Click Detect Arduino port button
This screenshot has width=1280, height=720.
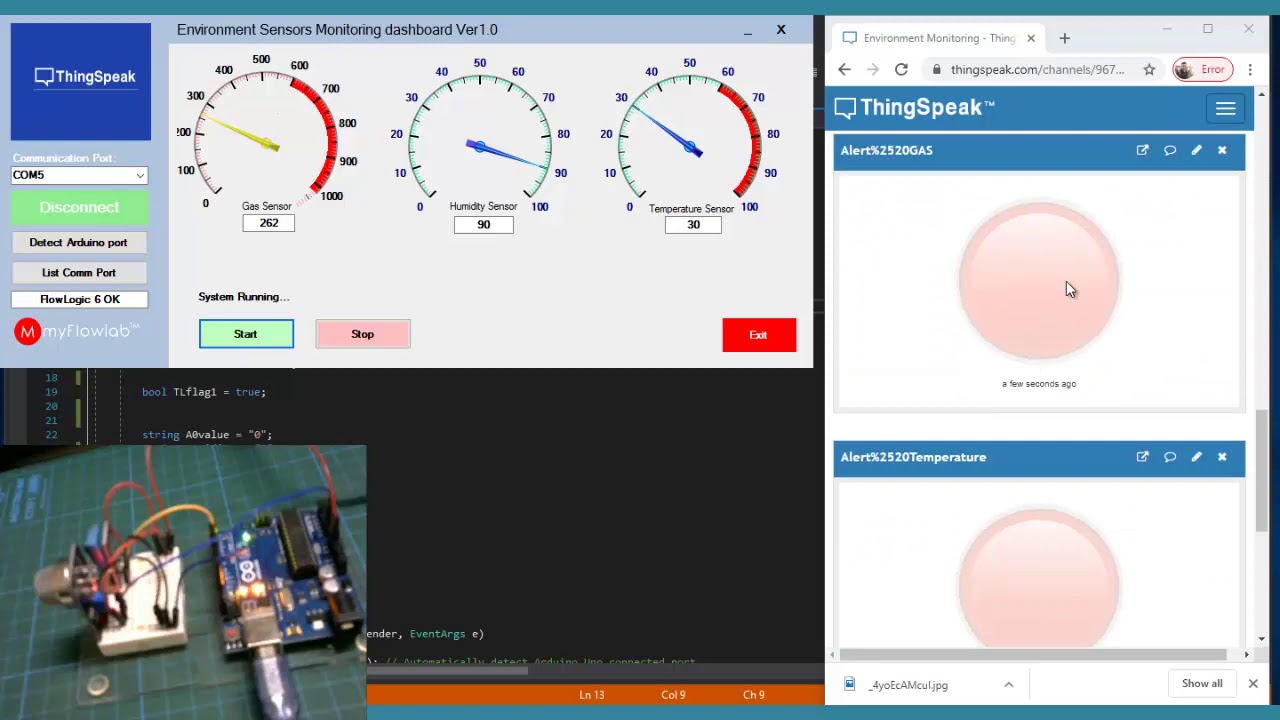click(x=79, y=242)
